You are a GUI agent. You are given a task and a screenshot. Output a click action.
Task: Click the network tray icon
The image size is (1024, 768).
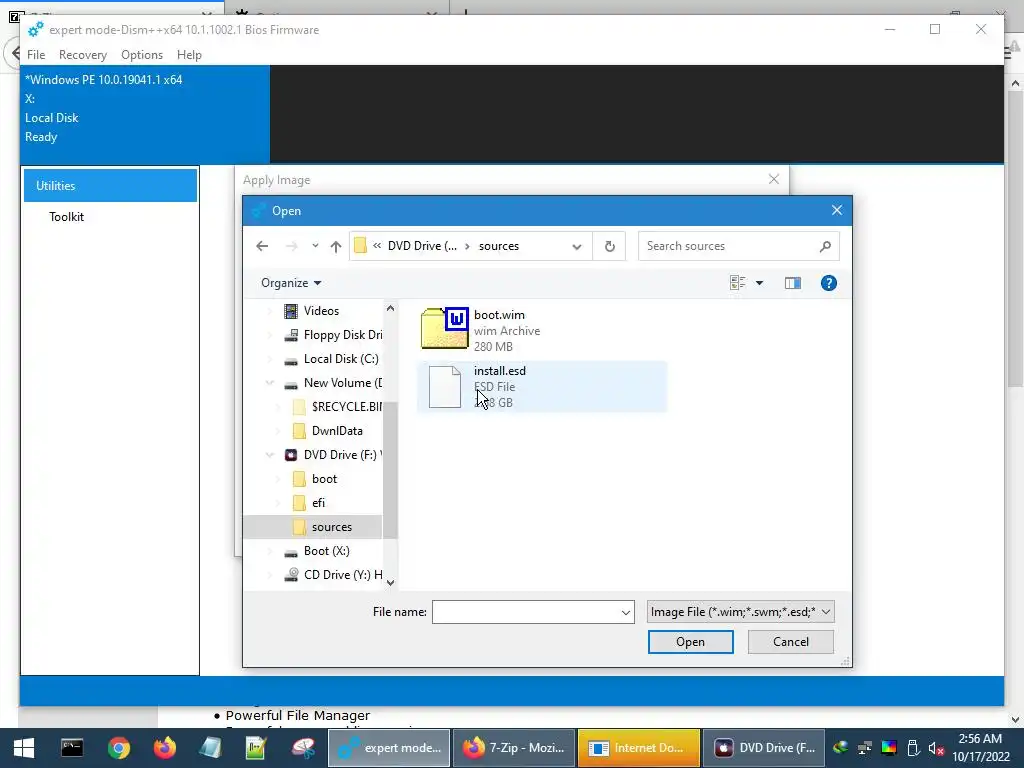tap(865, 748)
